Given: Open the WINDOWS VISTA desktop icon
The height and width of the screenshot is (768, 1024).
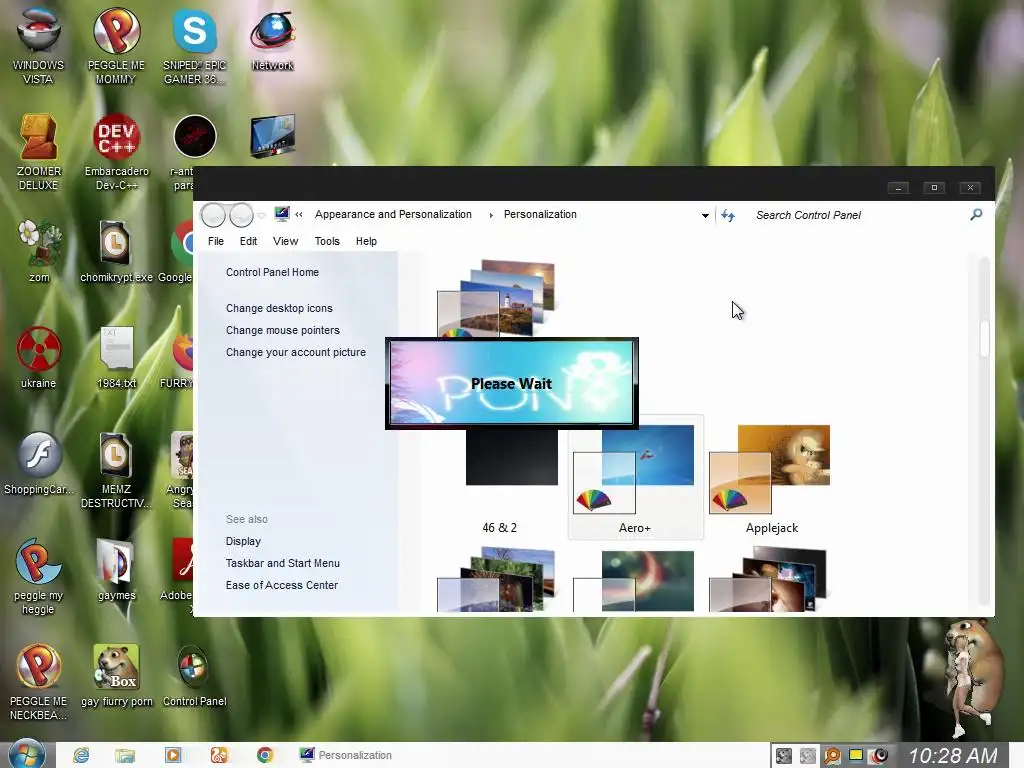Looking at the screenshot, I should click(38, 46).
